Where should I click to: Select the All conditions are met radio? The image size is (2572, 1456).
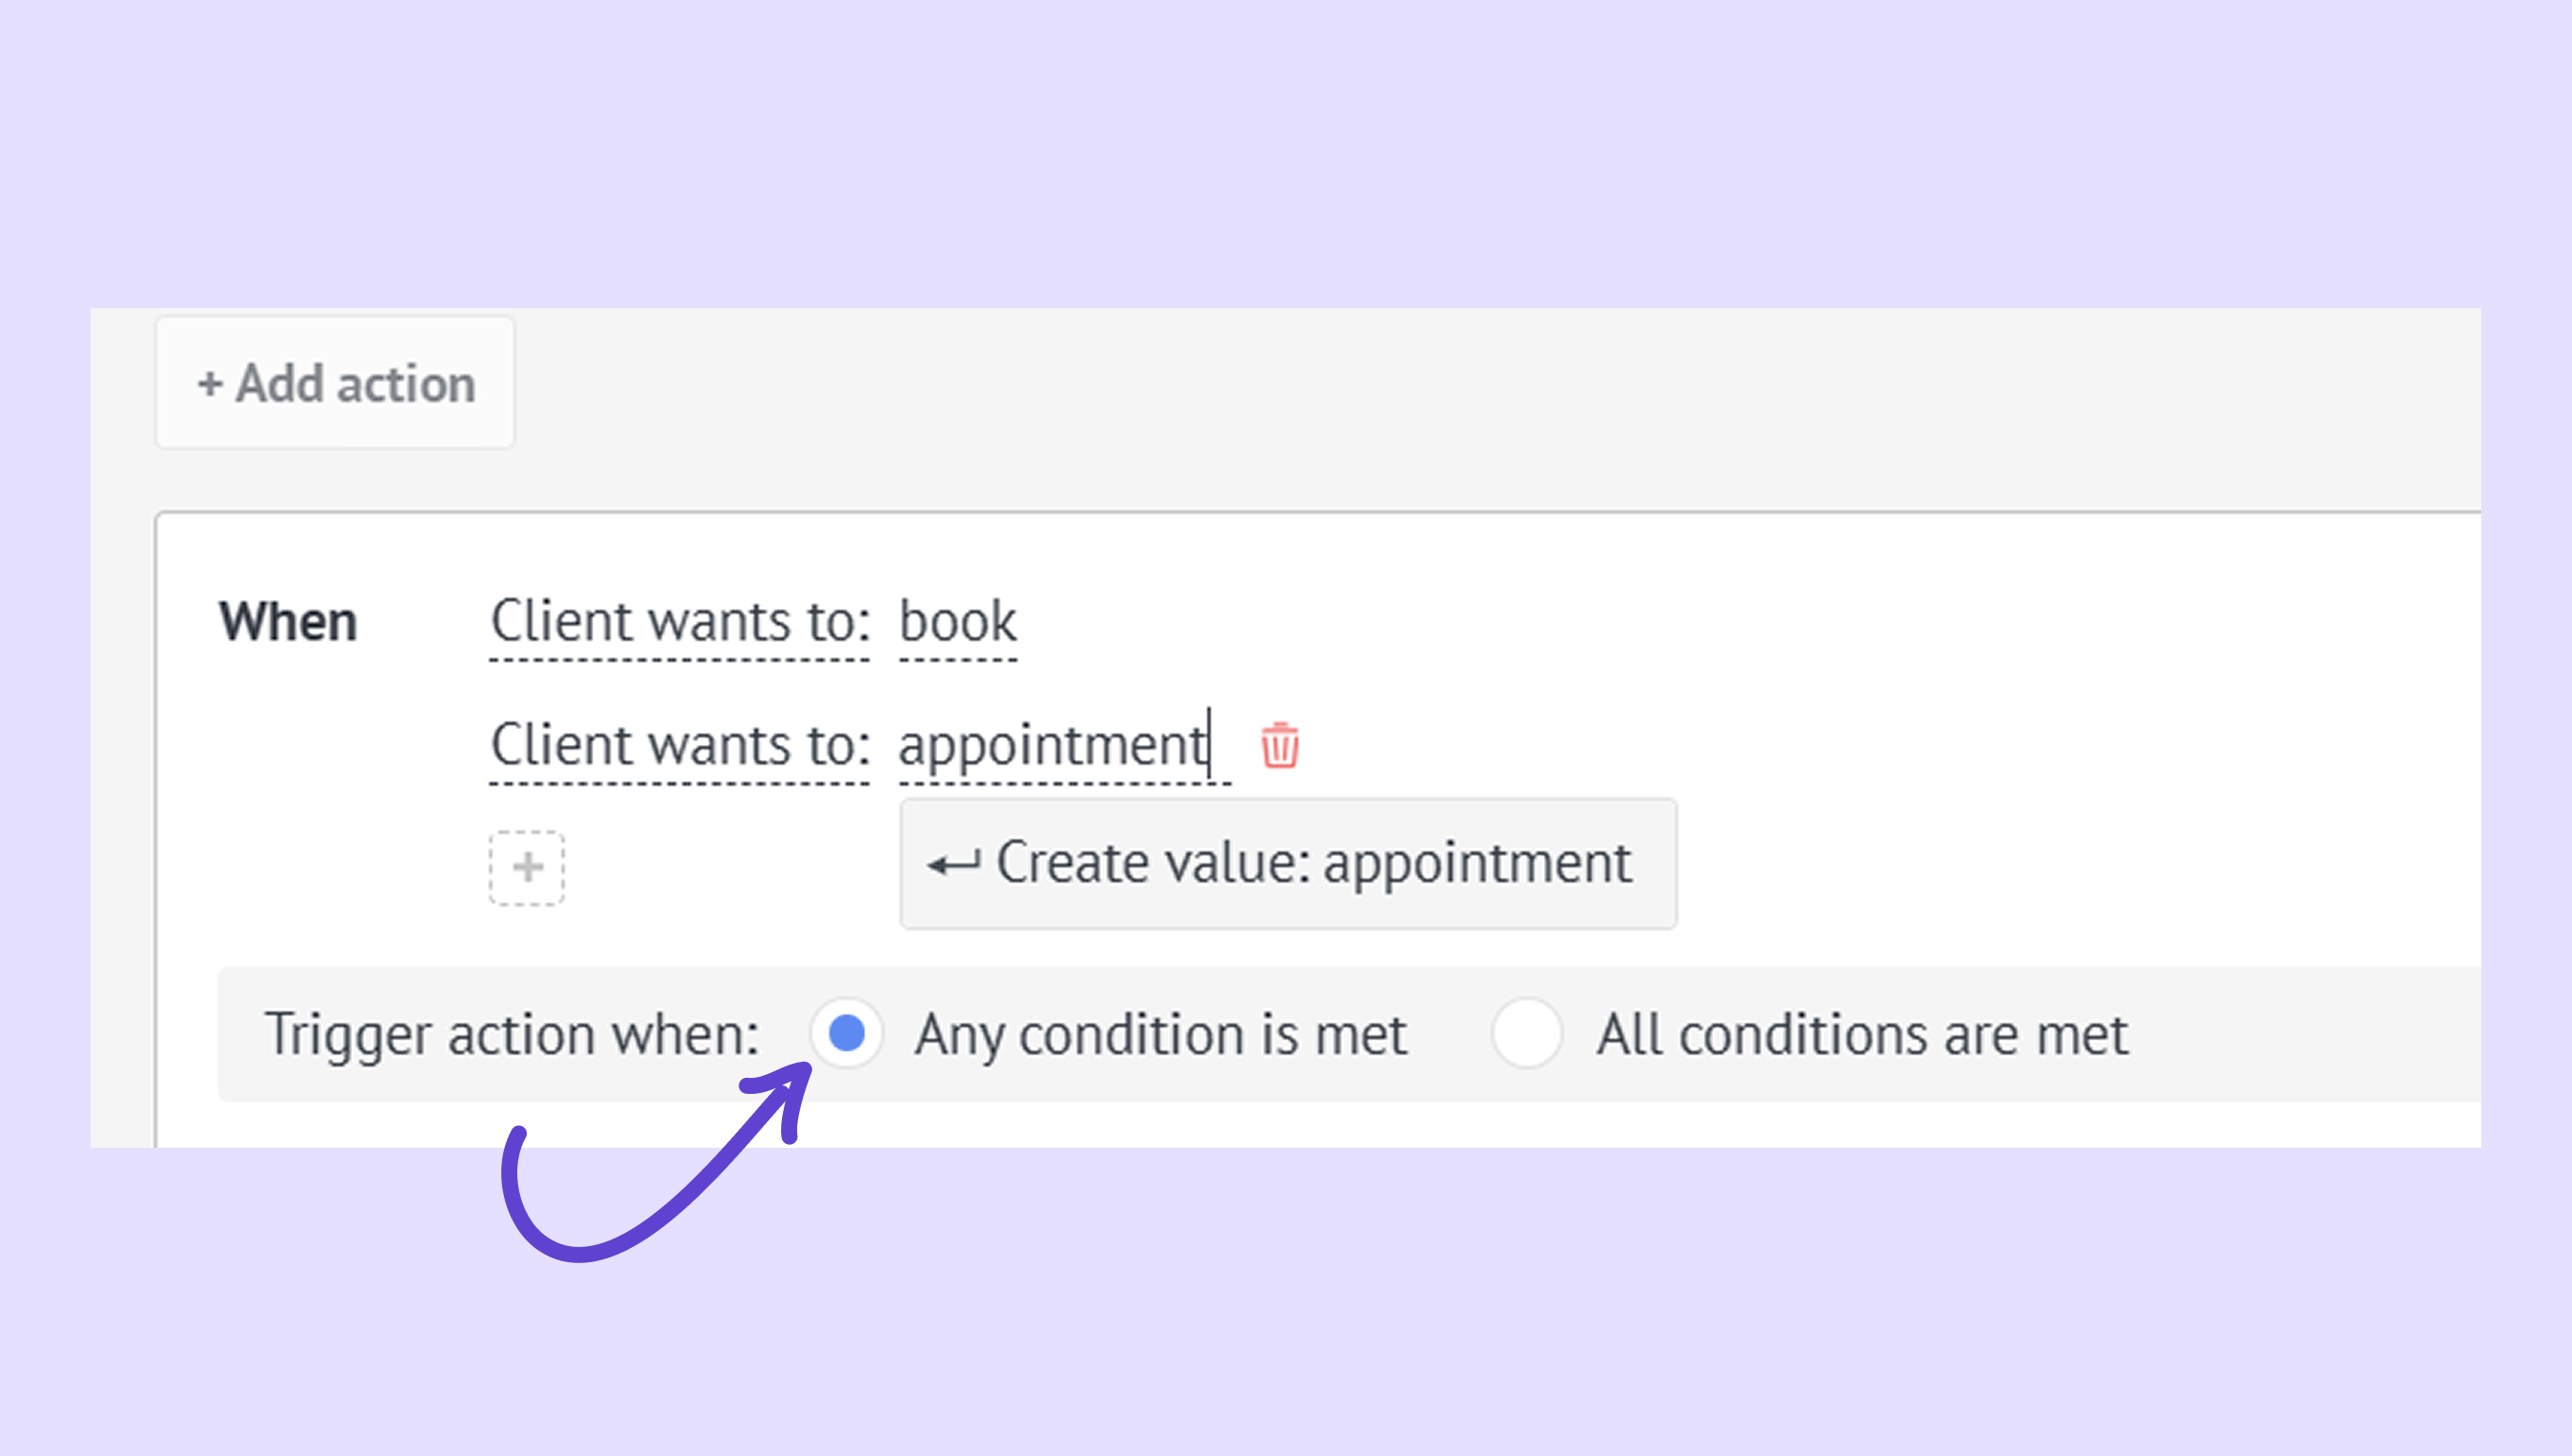(1526, 1033)
